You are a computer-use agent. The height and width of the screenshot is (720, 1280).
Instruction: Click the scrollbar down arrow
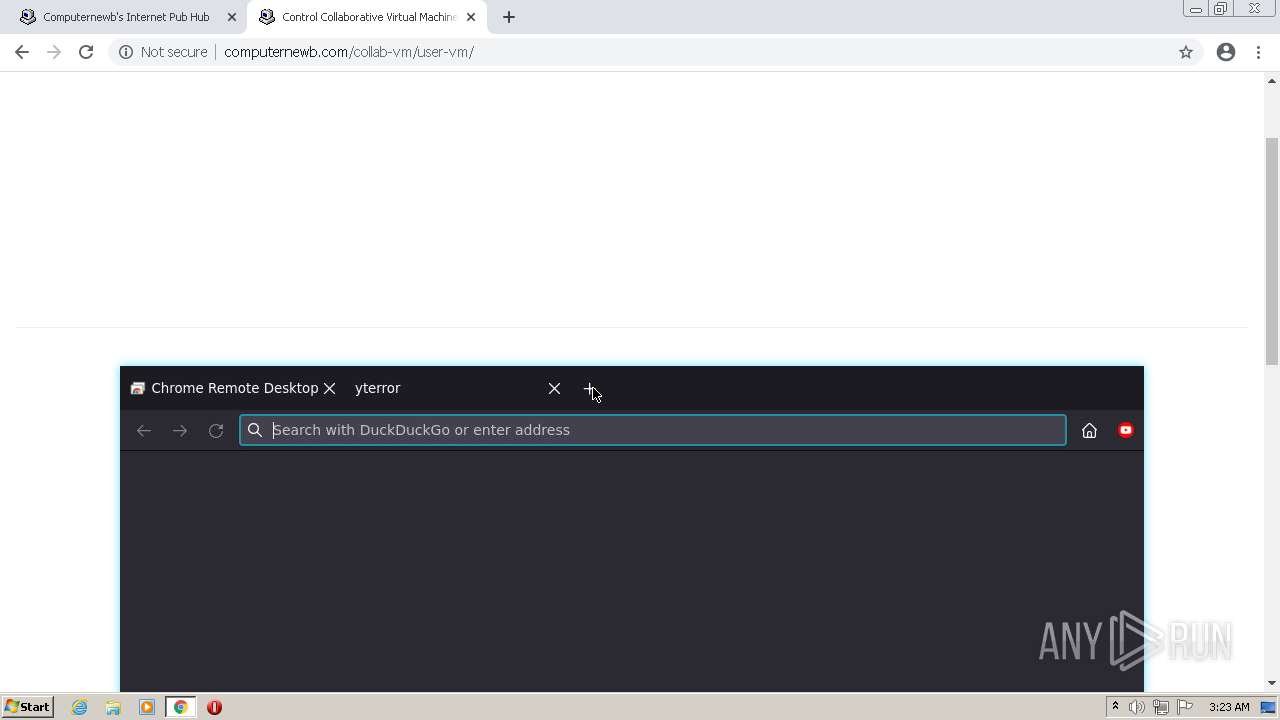pyautogui.click(x=1272, y=683)
